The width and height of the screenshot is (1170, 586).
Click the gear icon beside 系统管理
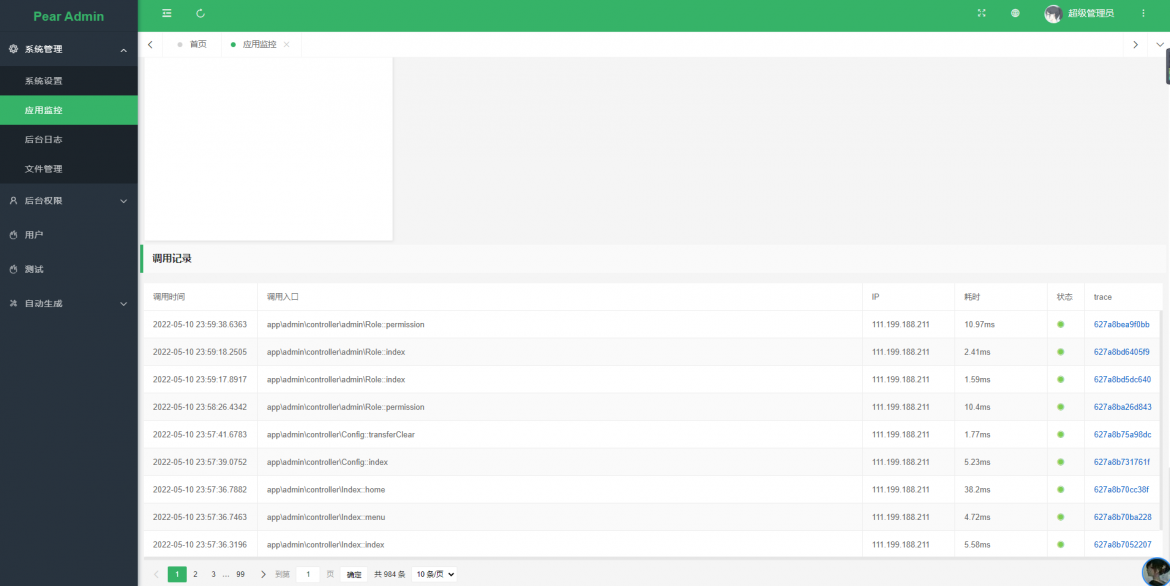coord(13,49)
